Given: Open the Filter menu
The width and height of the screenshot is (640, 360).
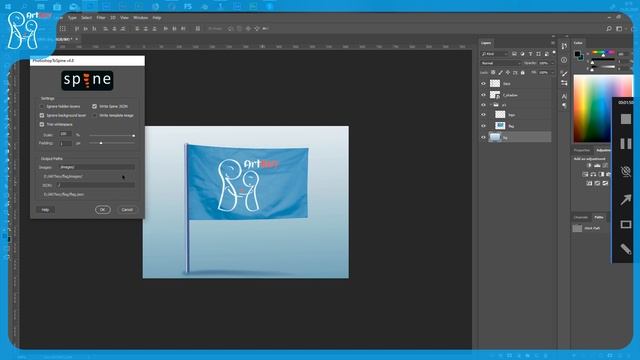Looking at the screenshot, I should [x=101, y=18].
